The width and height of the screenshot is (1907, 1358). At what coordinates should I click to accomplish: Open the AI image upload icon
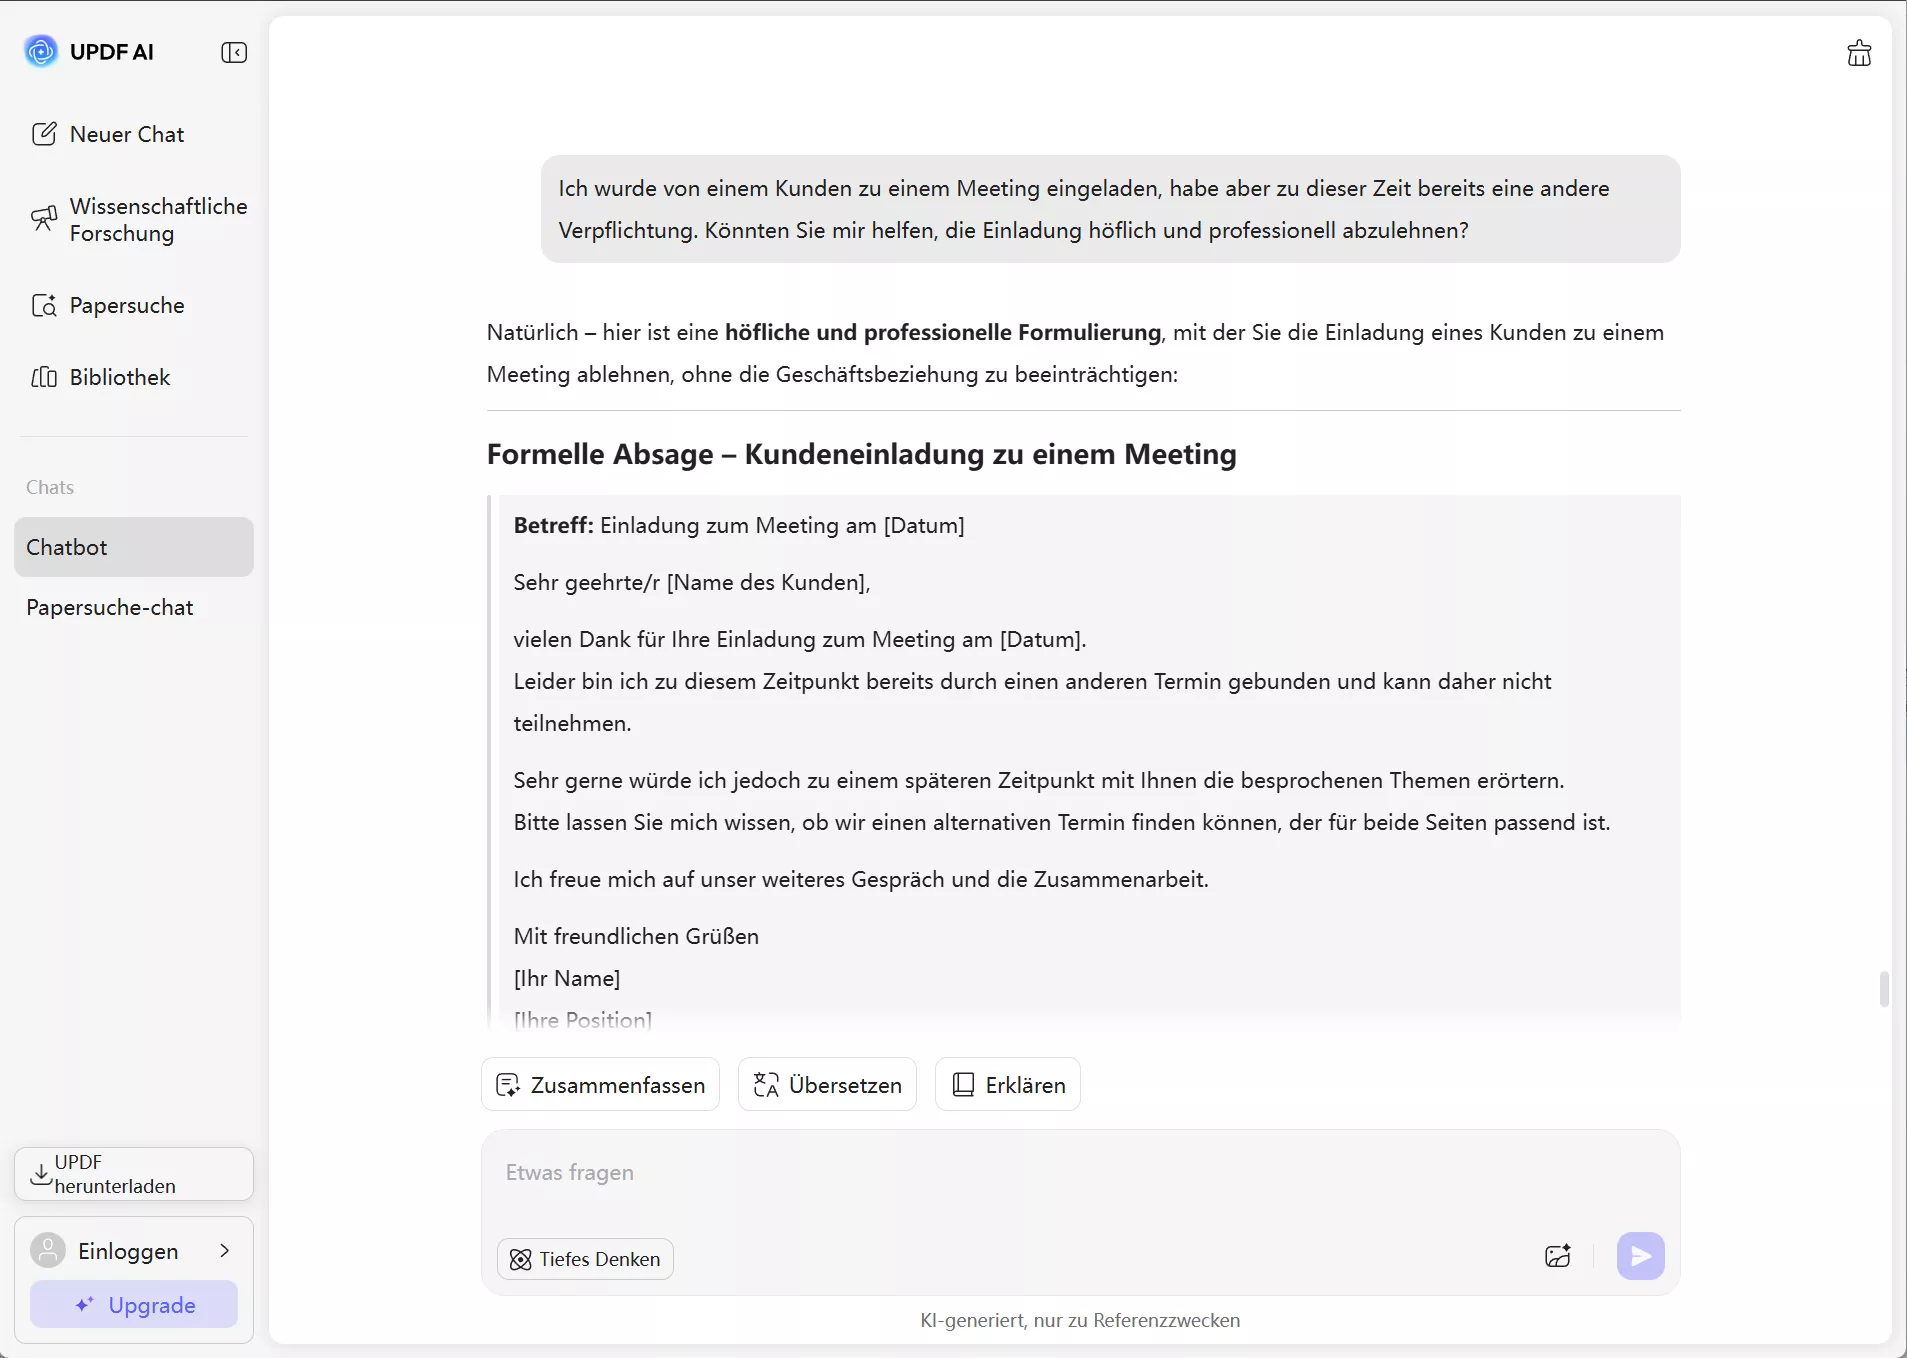click(1557, 1257)
